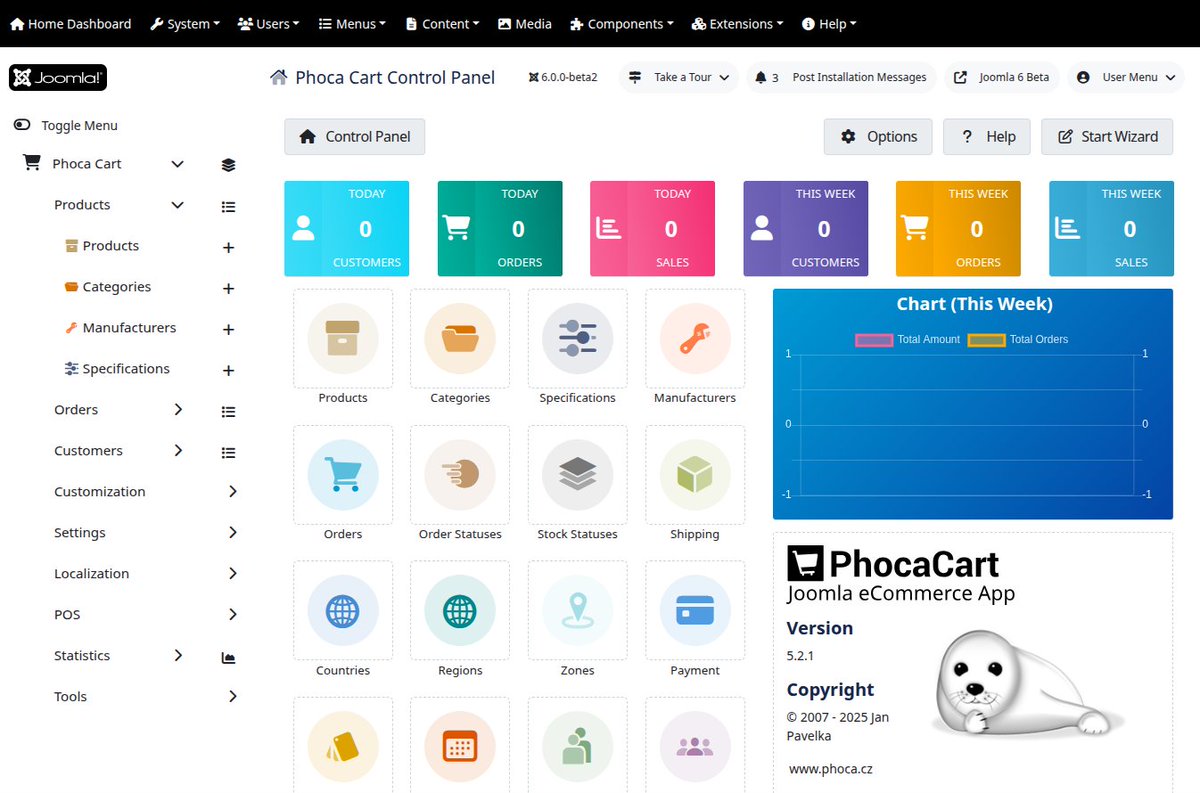Open the Extensions menu
This screenshot has height=793, width=1200.
pyautogui.click(x=737, y=23)
